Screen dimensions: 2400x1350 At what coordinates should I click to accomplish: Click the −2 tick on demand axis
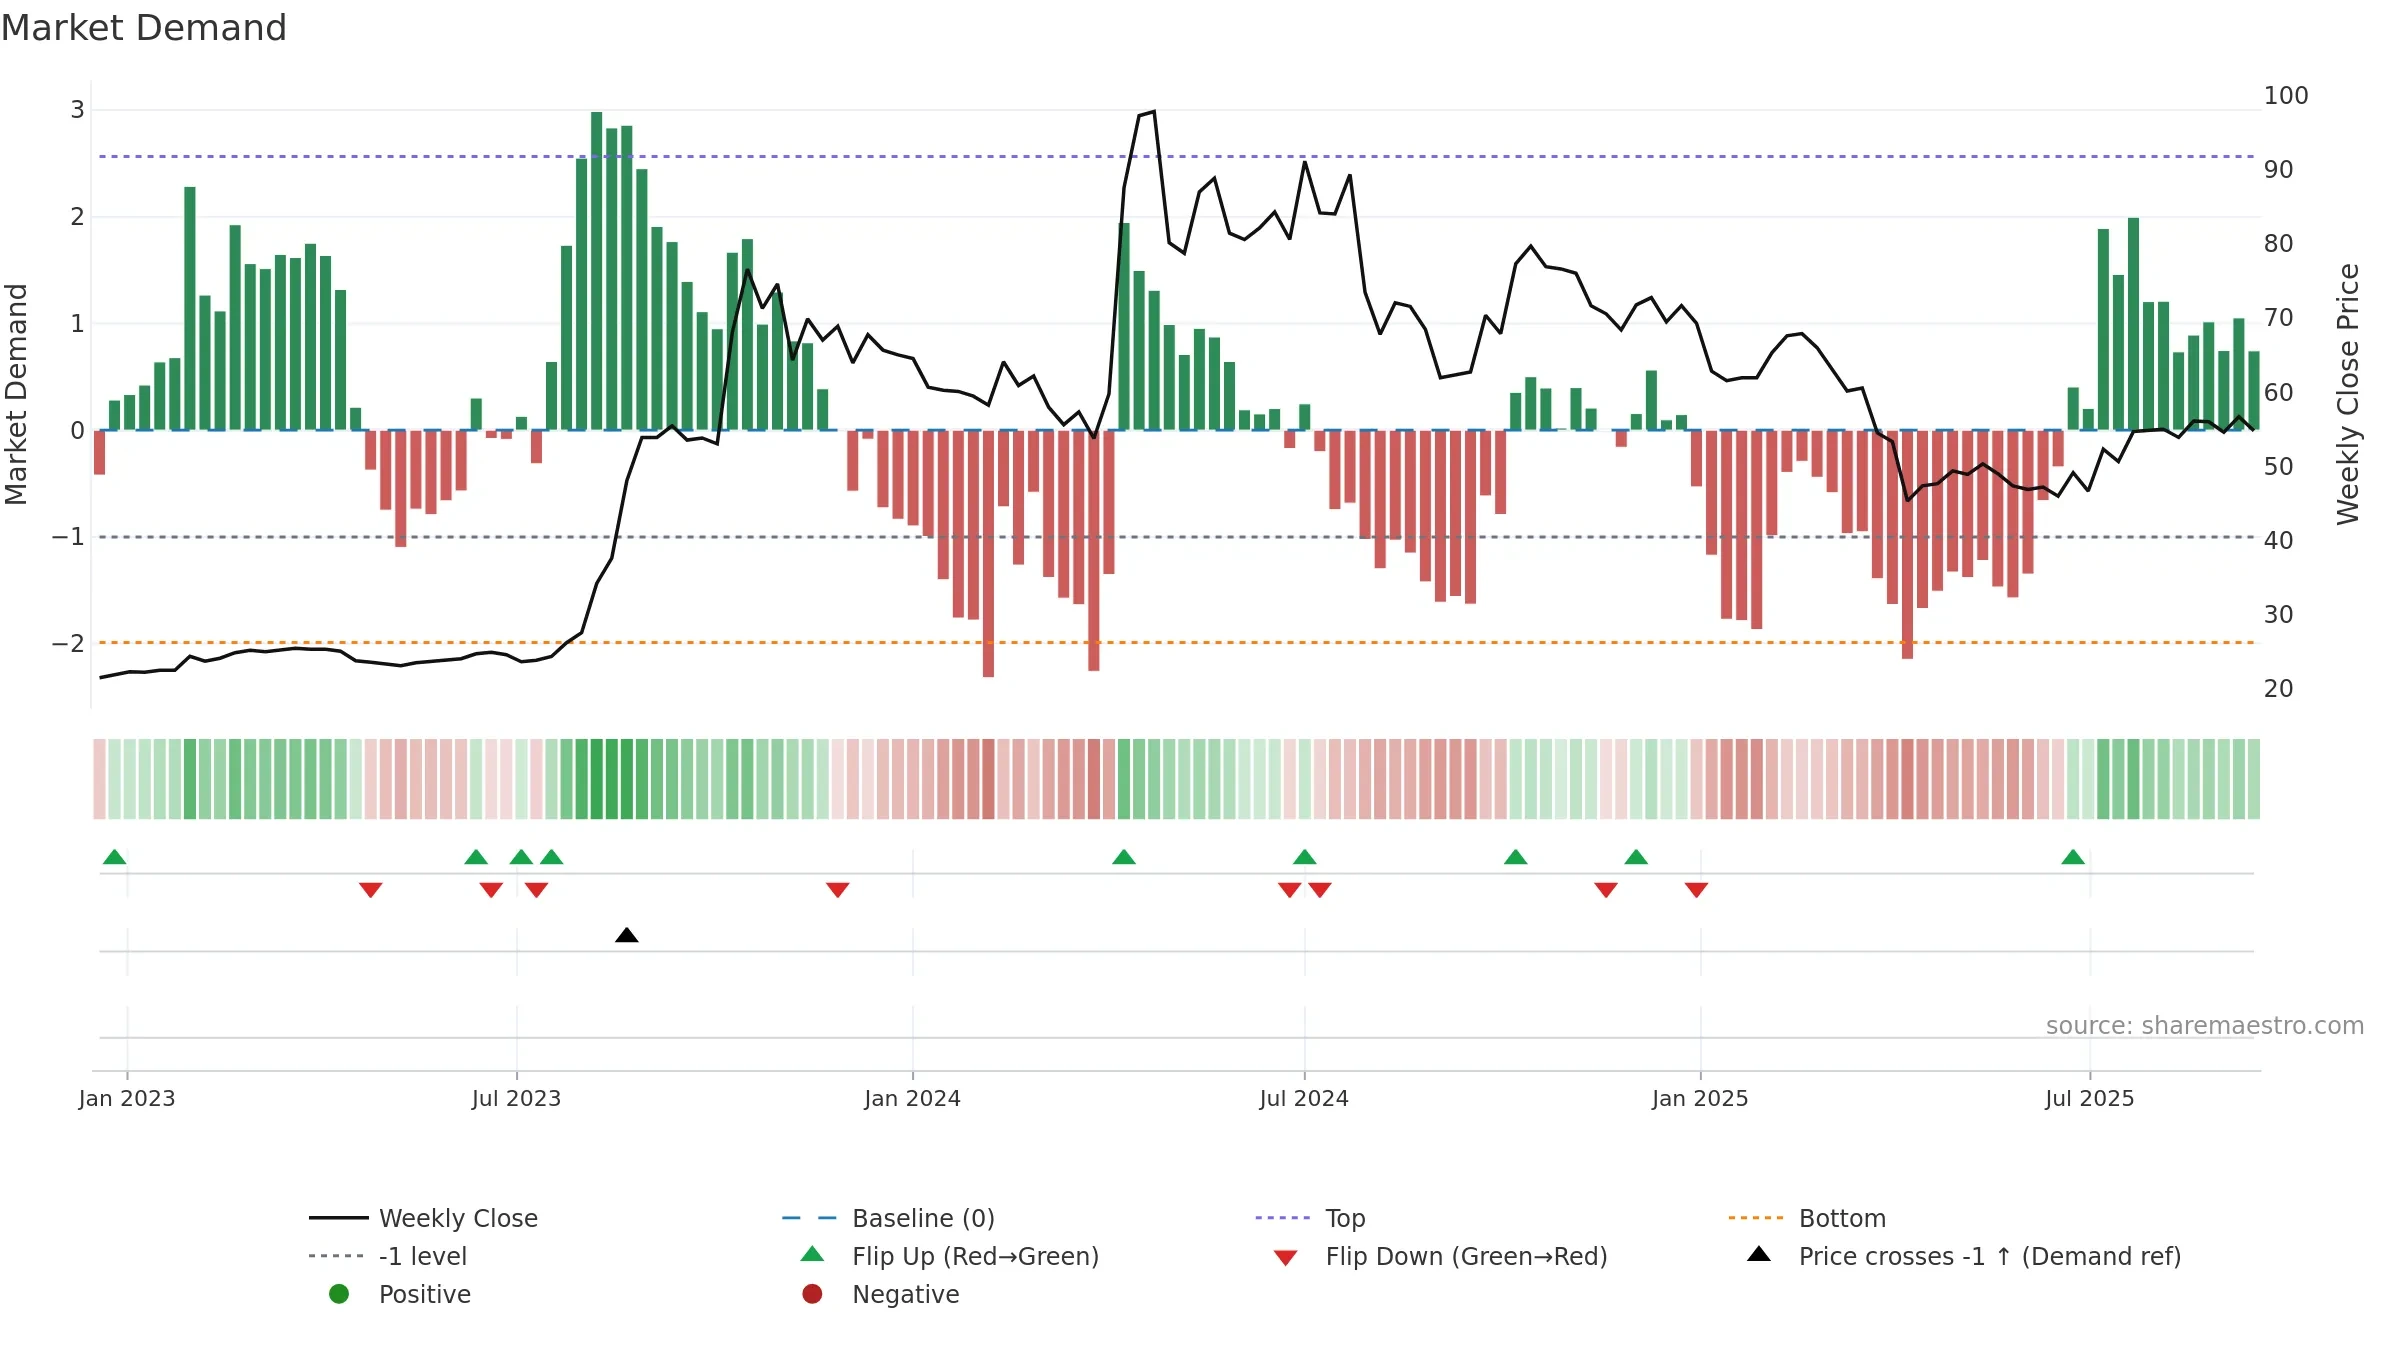[68, 643]
